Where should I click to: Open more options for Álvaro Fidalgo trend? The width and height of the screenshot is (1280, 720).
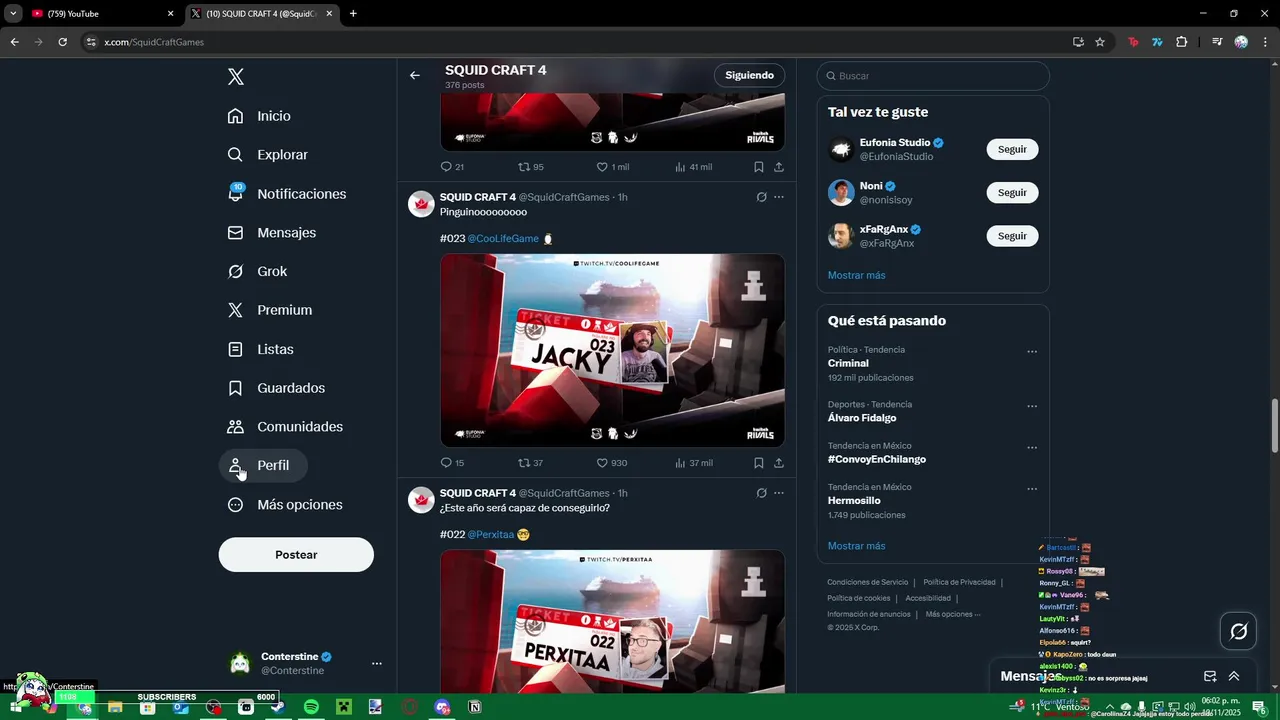(x=1032, y=407)
